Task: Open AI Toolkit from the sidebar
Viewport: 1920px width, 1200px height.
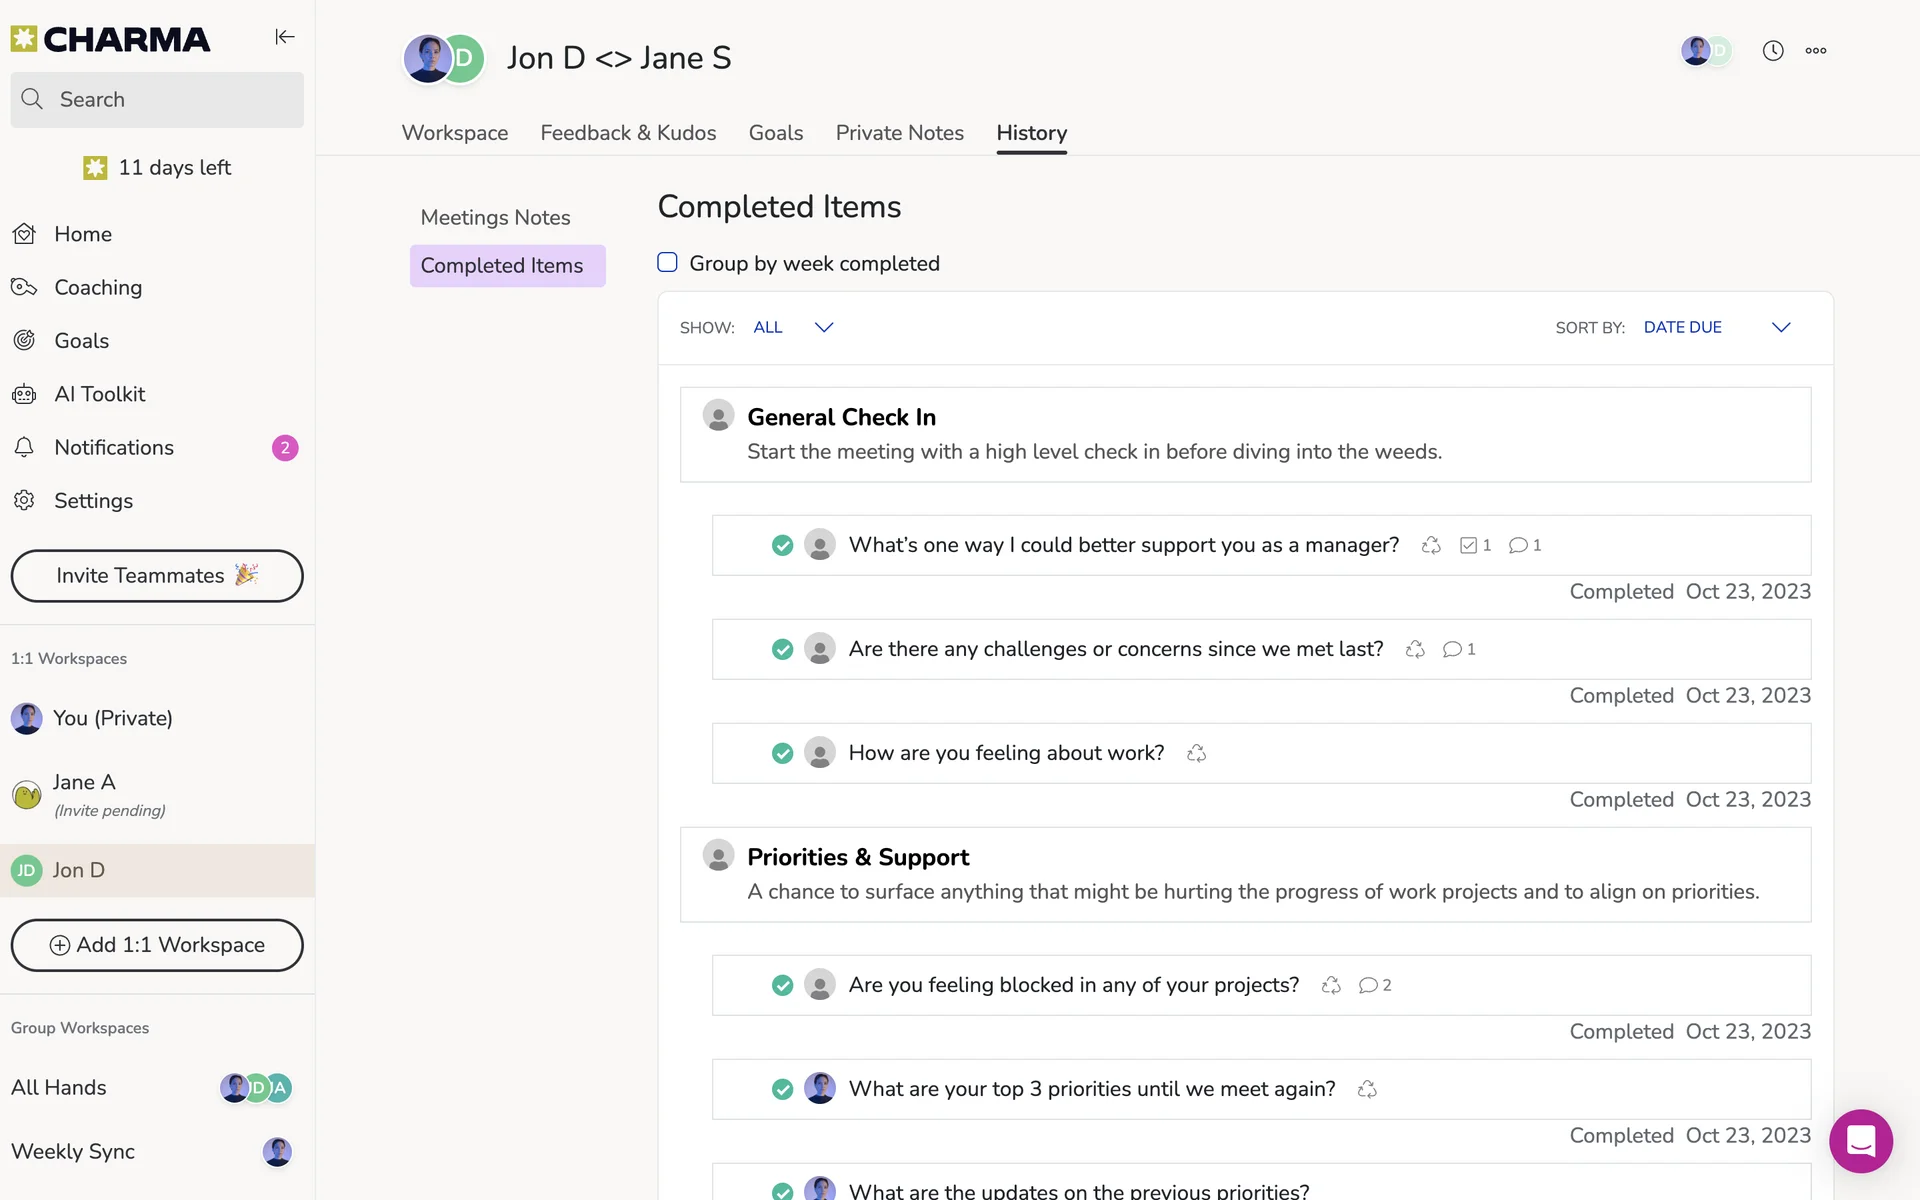Action: point(99,394)
